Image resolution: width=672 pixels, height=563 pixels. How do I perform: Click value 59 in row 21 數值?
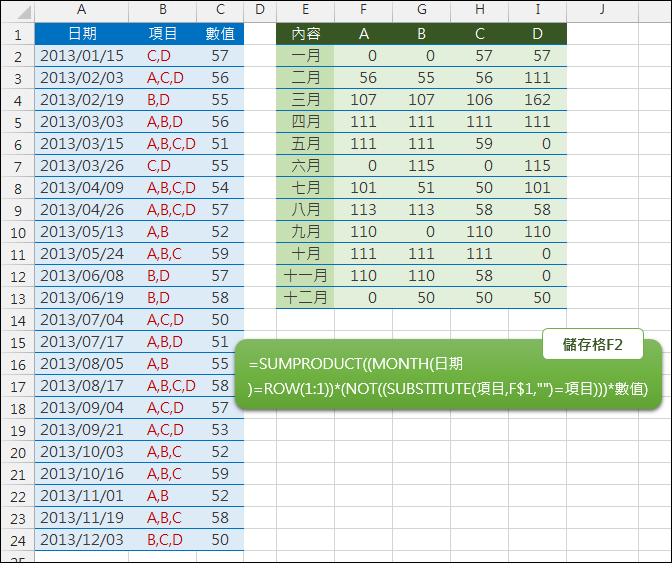pyautogui.click(x=220, y=474)
